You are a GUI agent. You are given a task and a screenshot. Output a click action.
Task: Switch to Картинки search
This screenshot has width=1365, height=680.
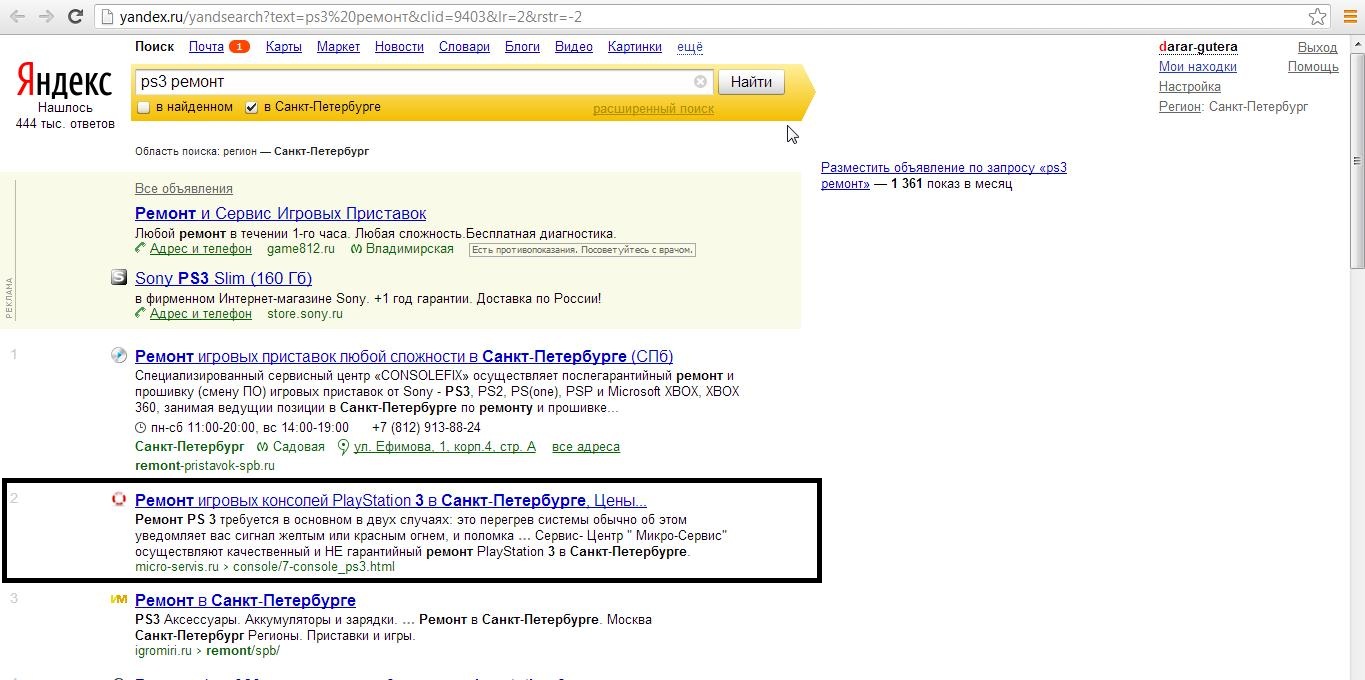(634, 47)
